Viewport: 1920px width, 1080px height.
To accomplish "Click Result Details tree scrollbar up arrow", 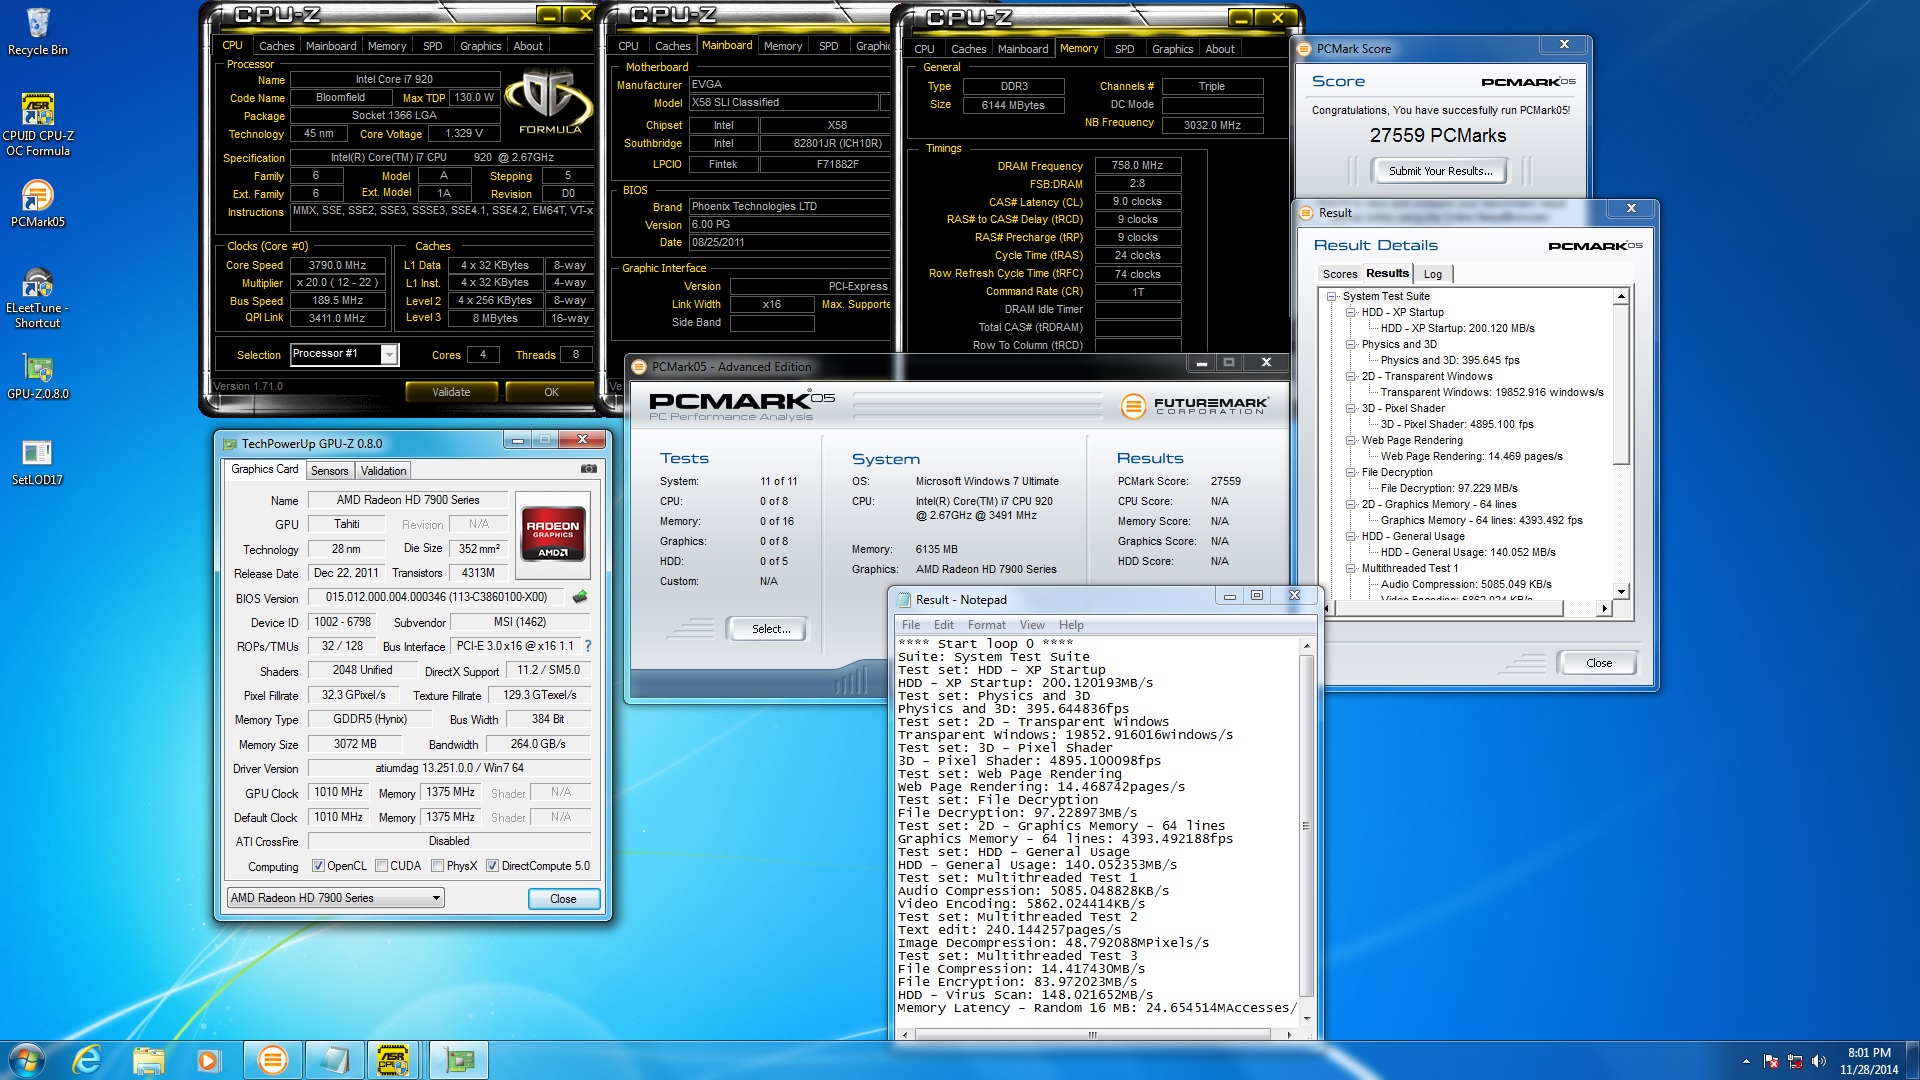I will [1621, 297].
